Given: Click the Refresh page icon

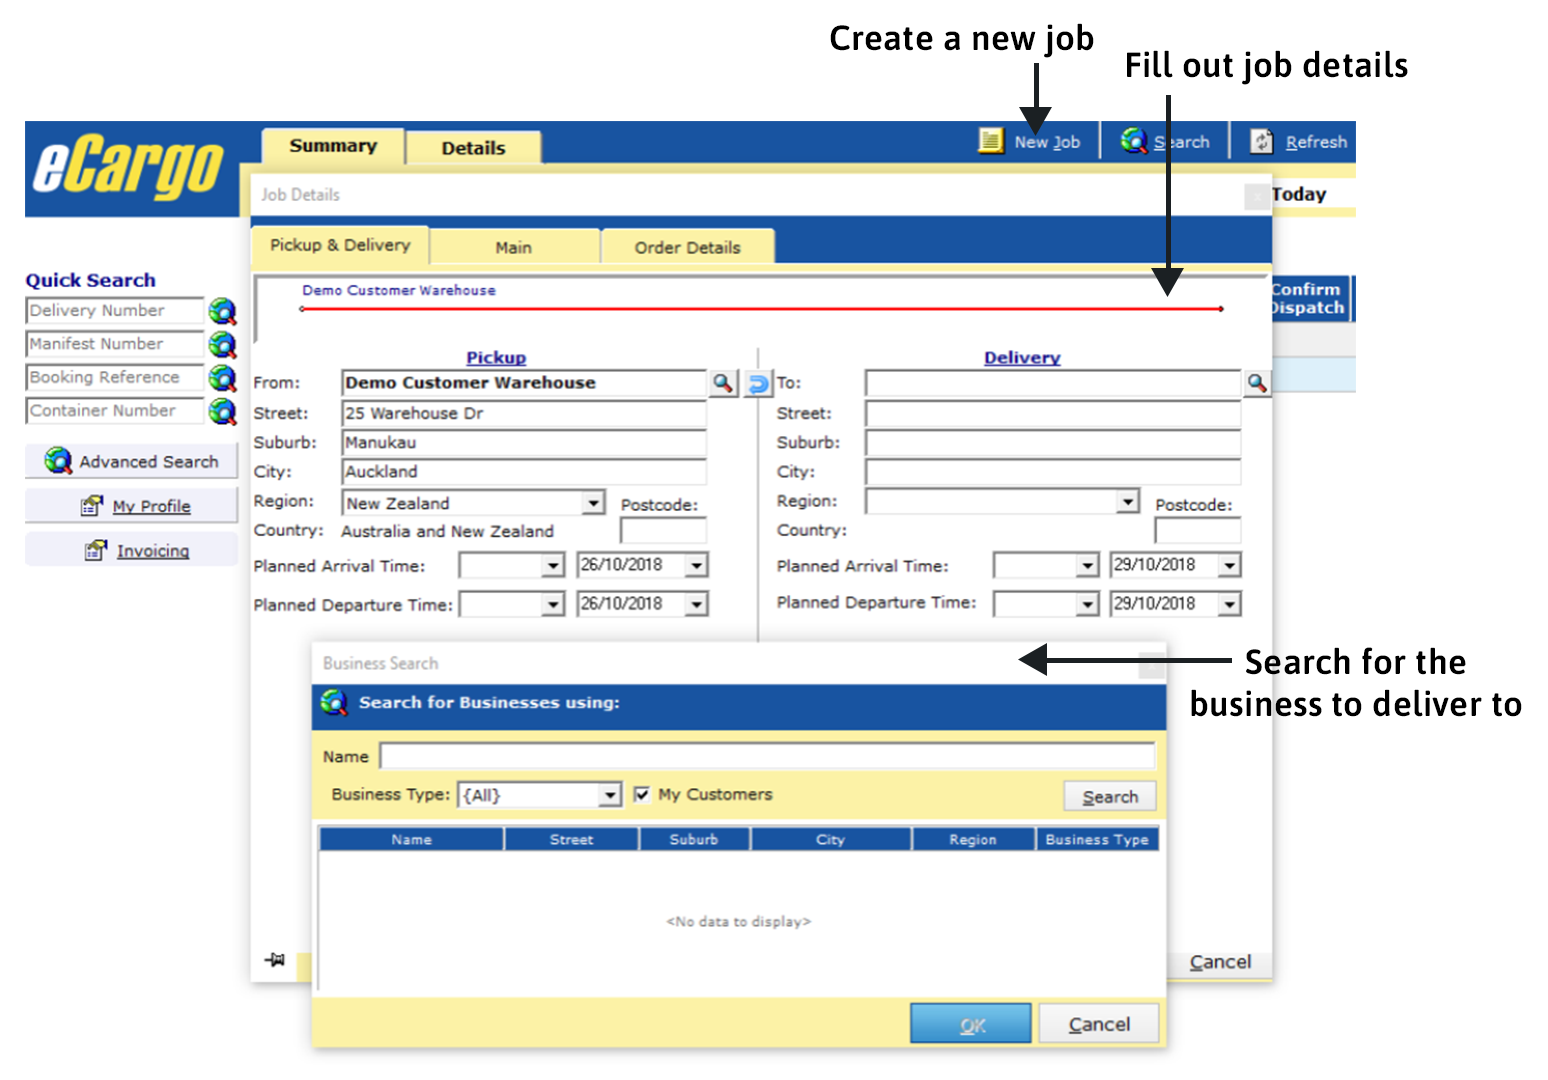Looking at the screenshot, I should click(x=1262, y=142).
